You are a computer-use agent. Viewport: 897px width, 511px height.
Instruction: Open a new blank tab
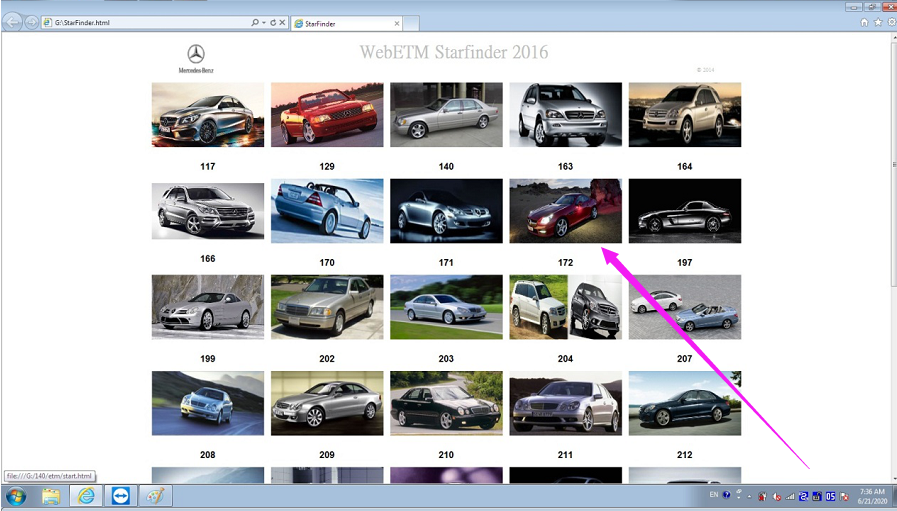click(411, 23)
